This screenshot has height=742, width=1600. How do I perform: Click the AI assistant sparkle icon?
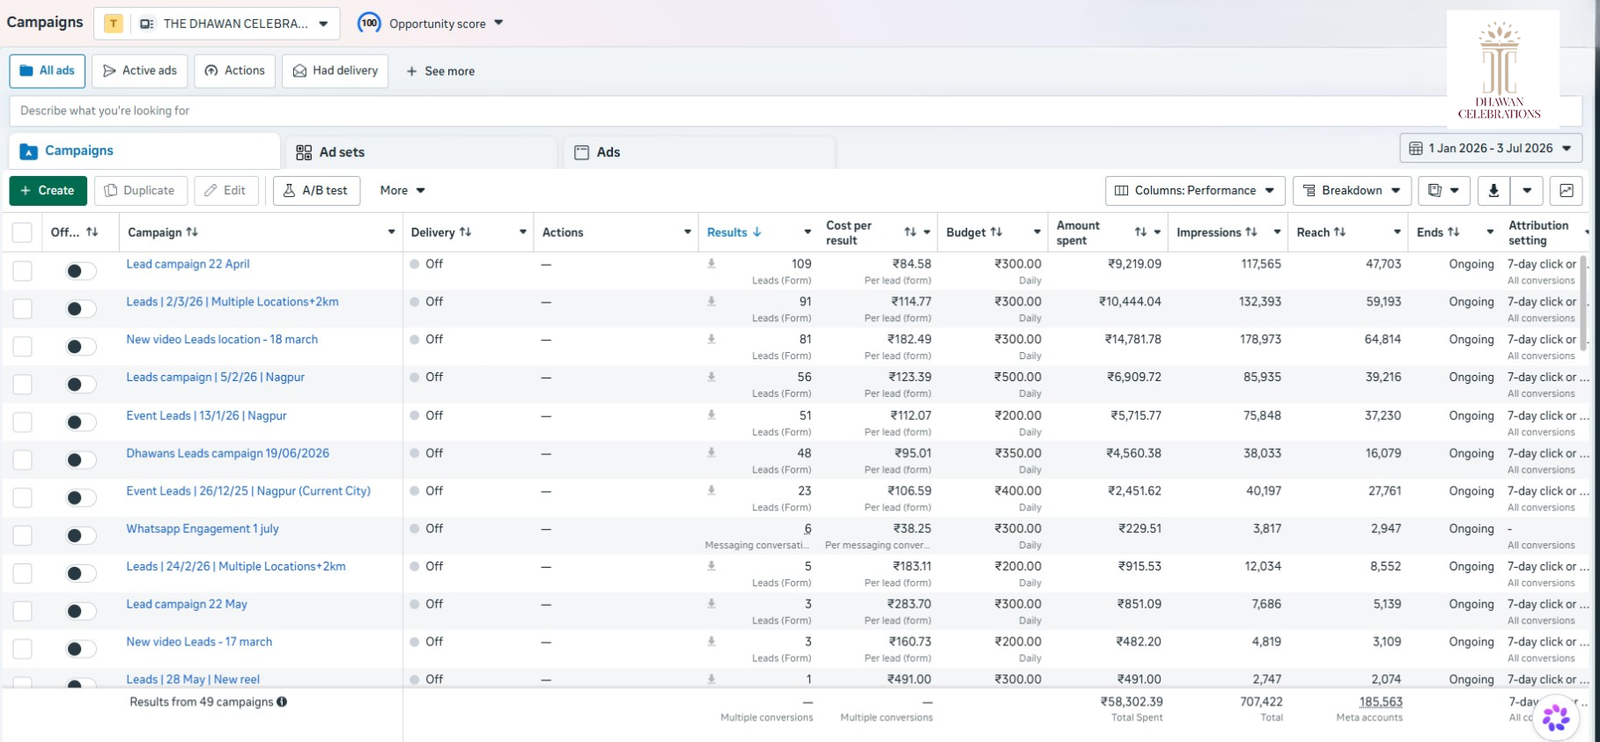(1555, 716)
